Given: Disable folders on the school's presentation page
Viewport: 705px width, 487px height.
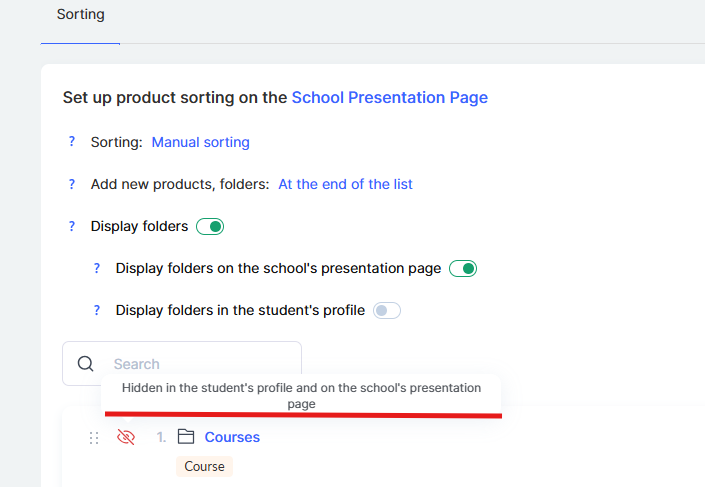Looking at the screenshot, I should point(463,269).
